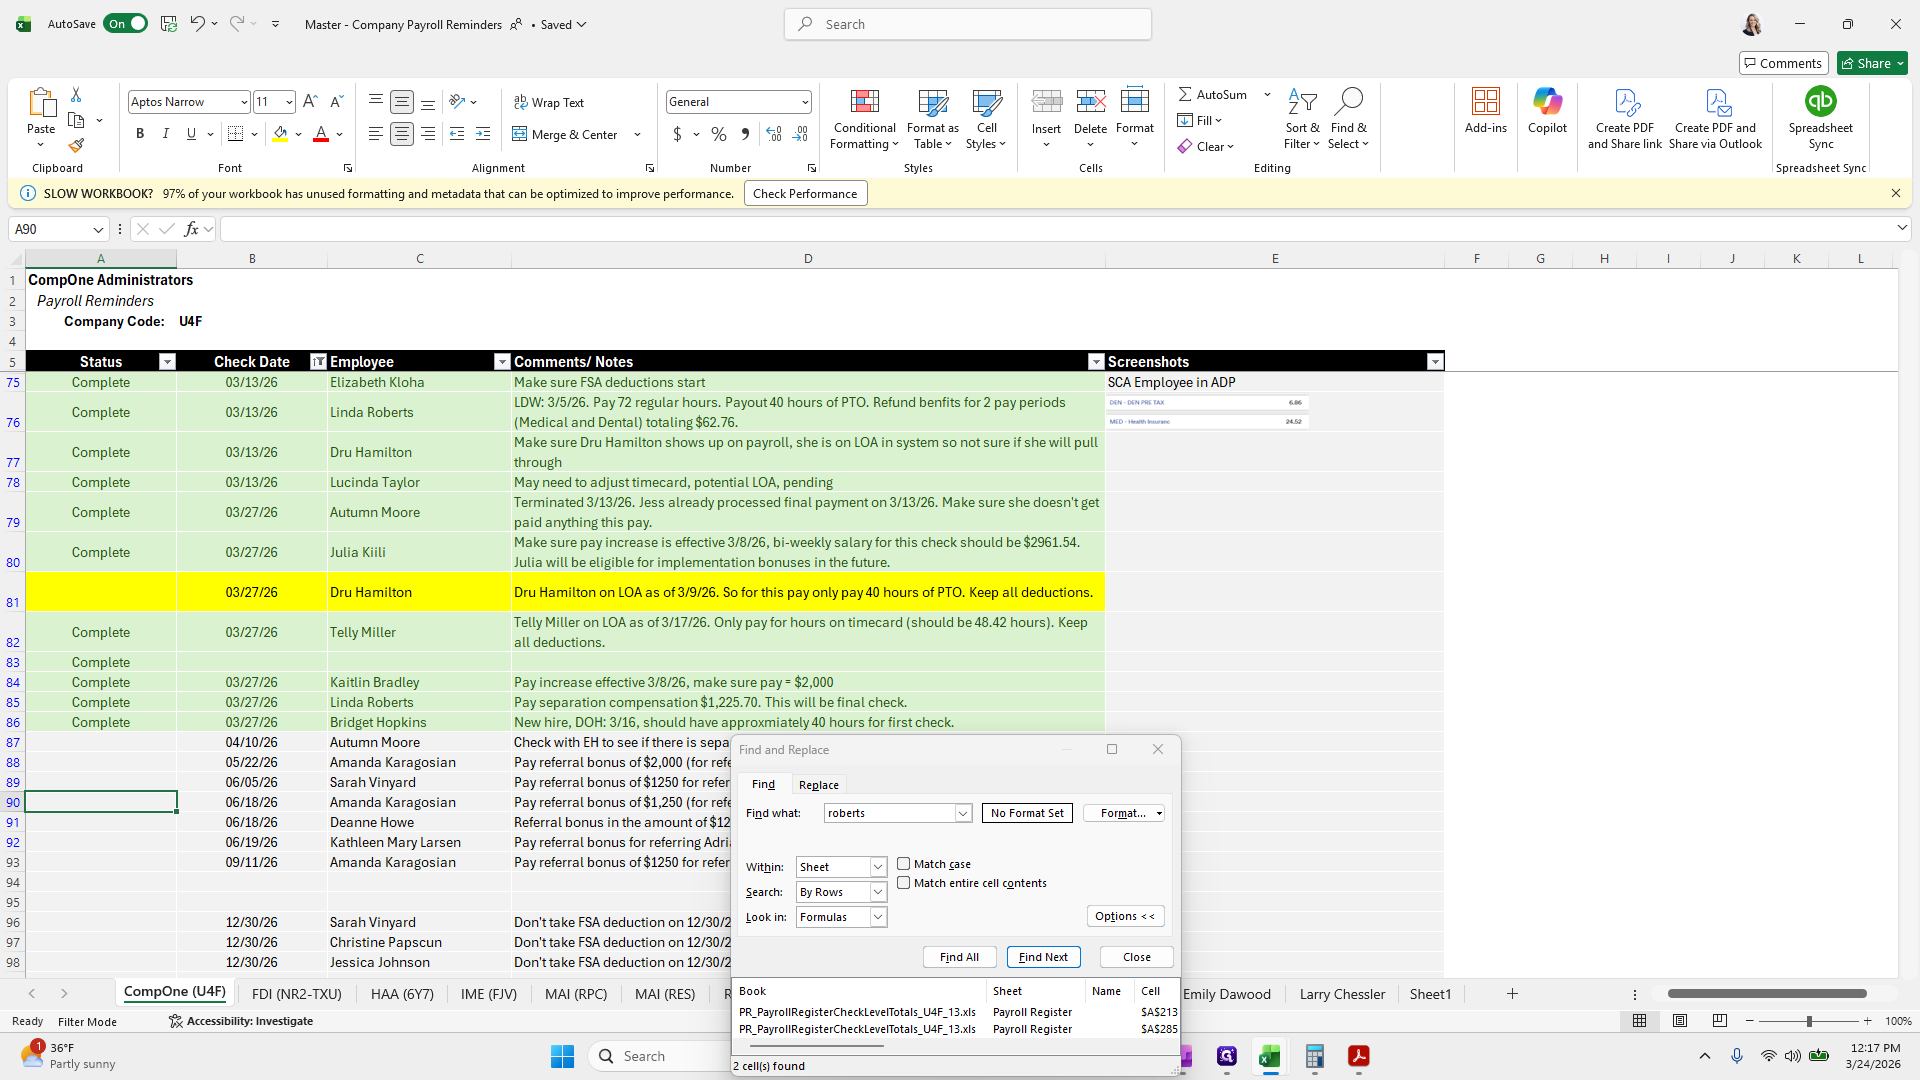Open Sort & Filter tool
1920x1080 pixels.
[x=1302, y=120]
